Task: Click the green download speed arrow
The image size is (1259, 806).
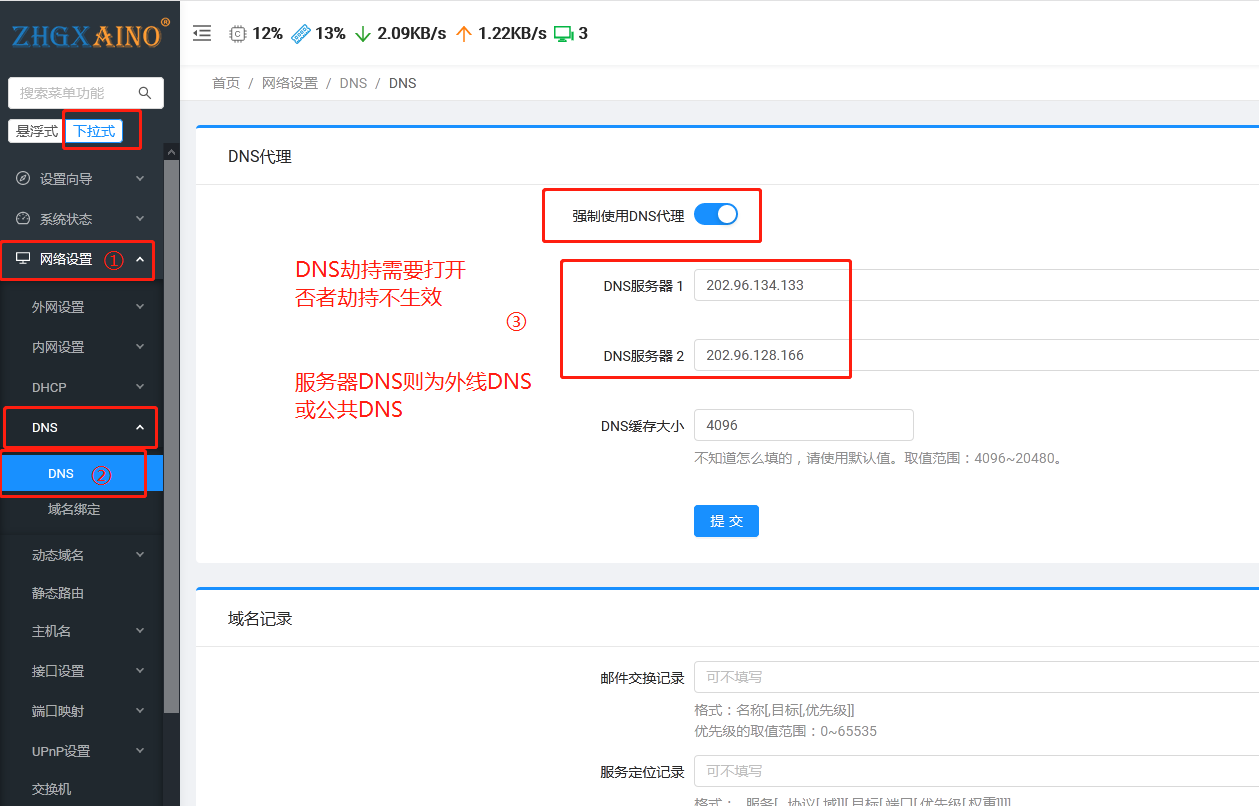Action: (x=363, y=33)
